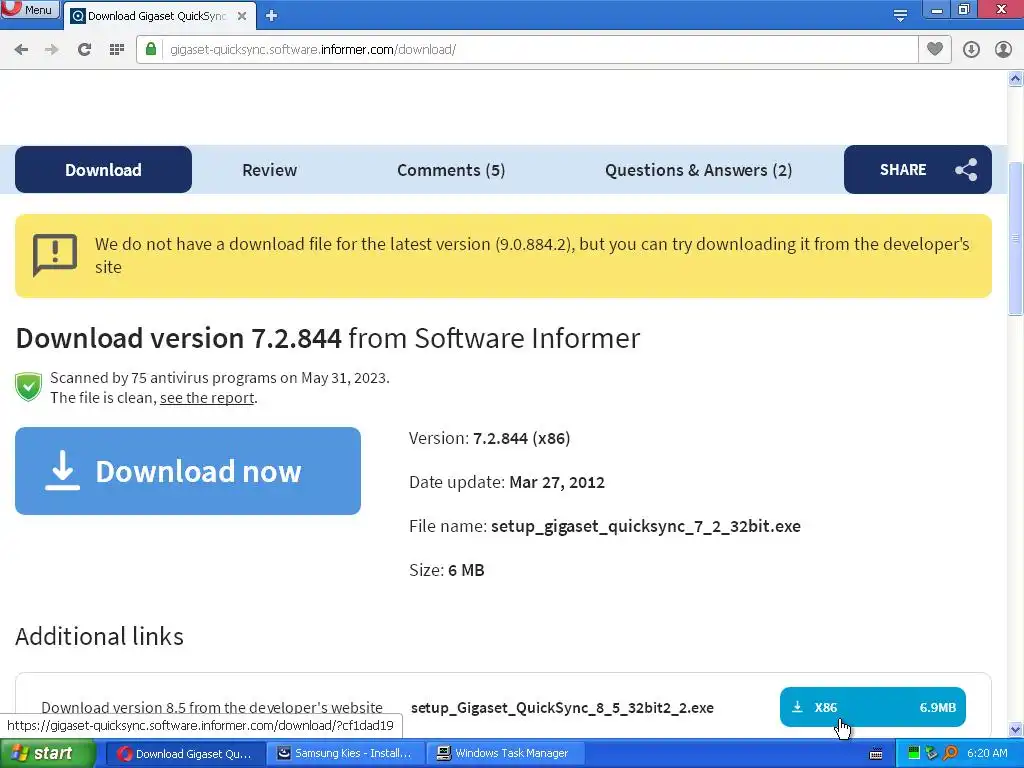Click 'Download version 8.5 from the developer's website'
The height and width of the screenshot is (768, 1024).
[x=212, y=708]
